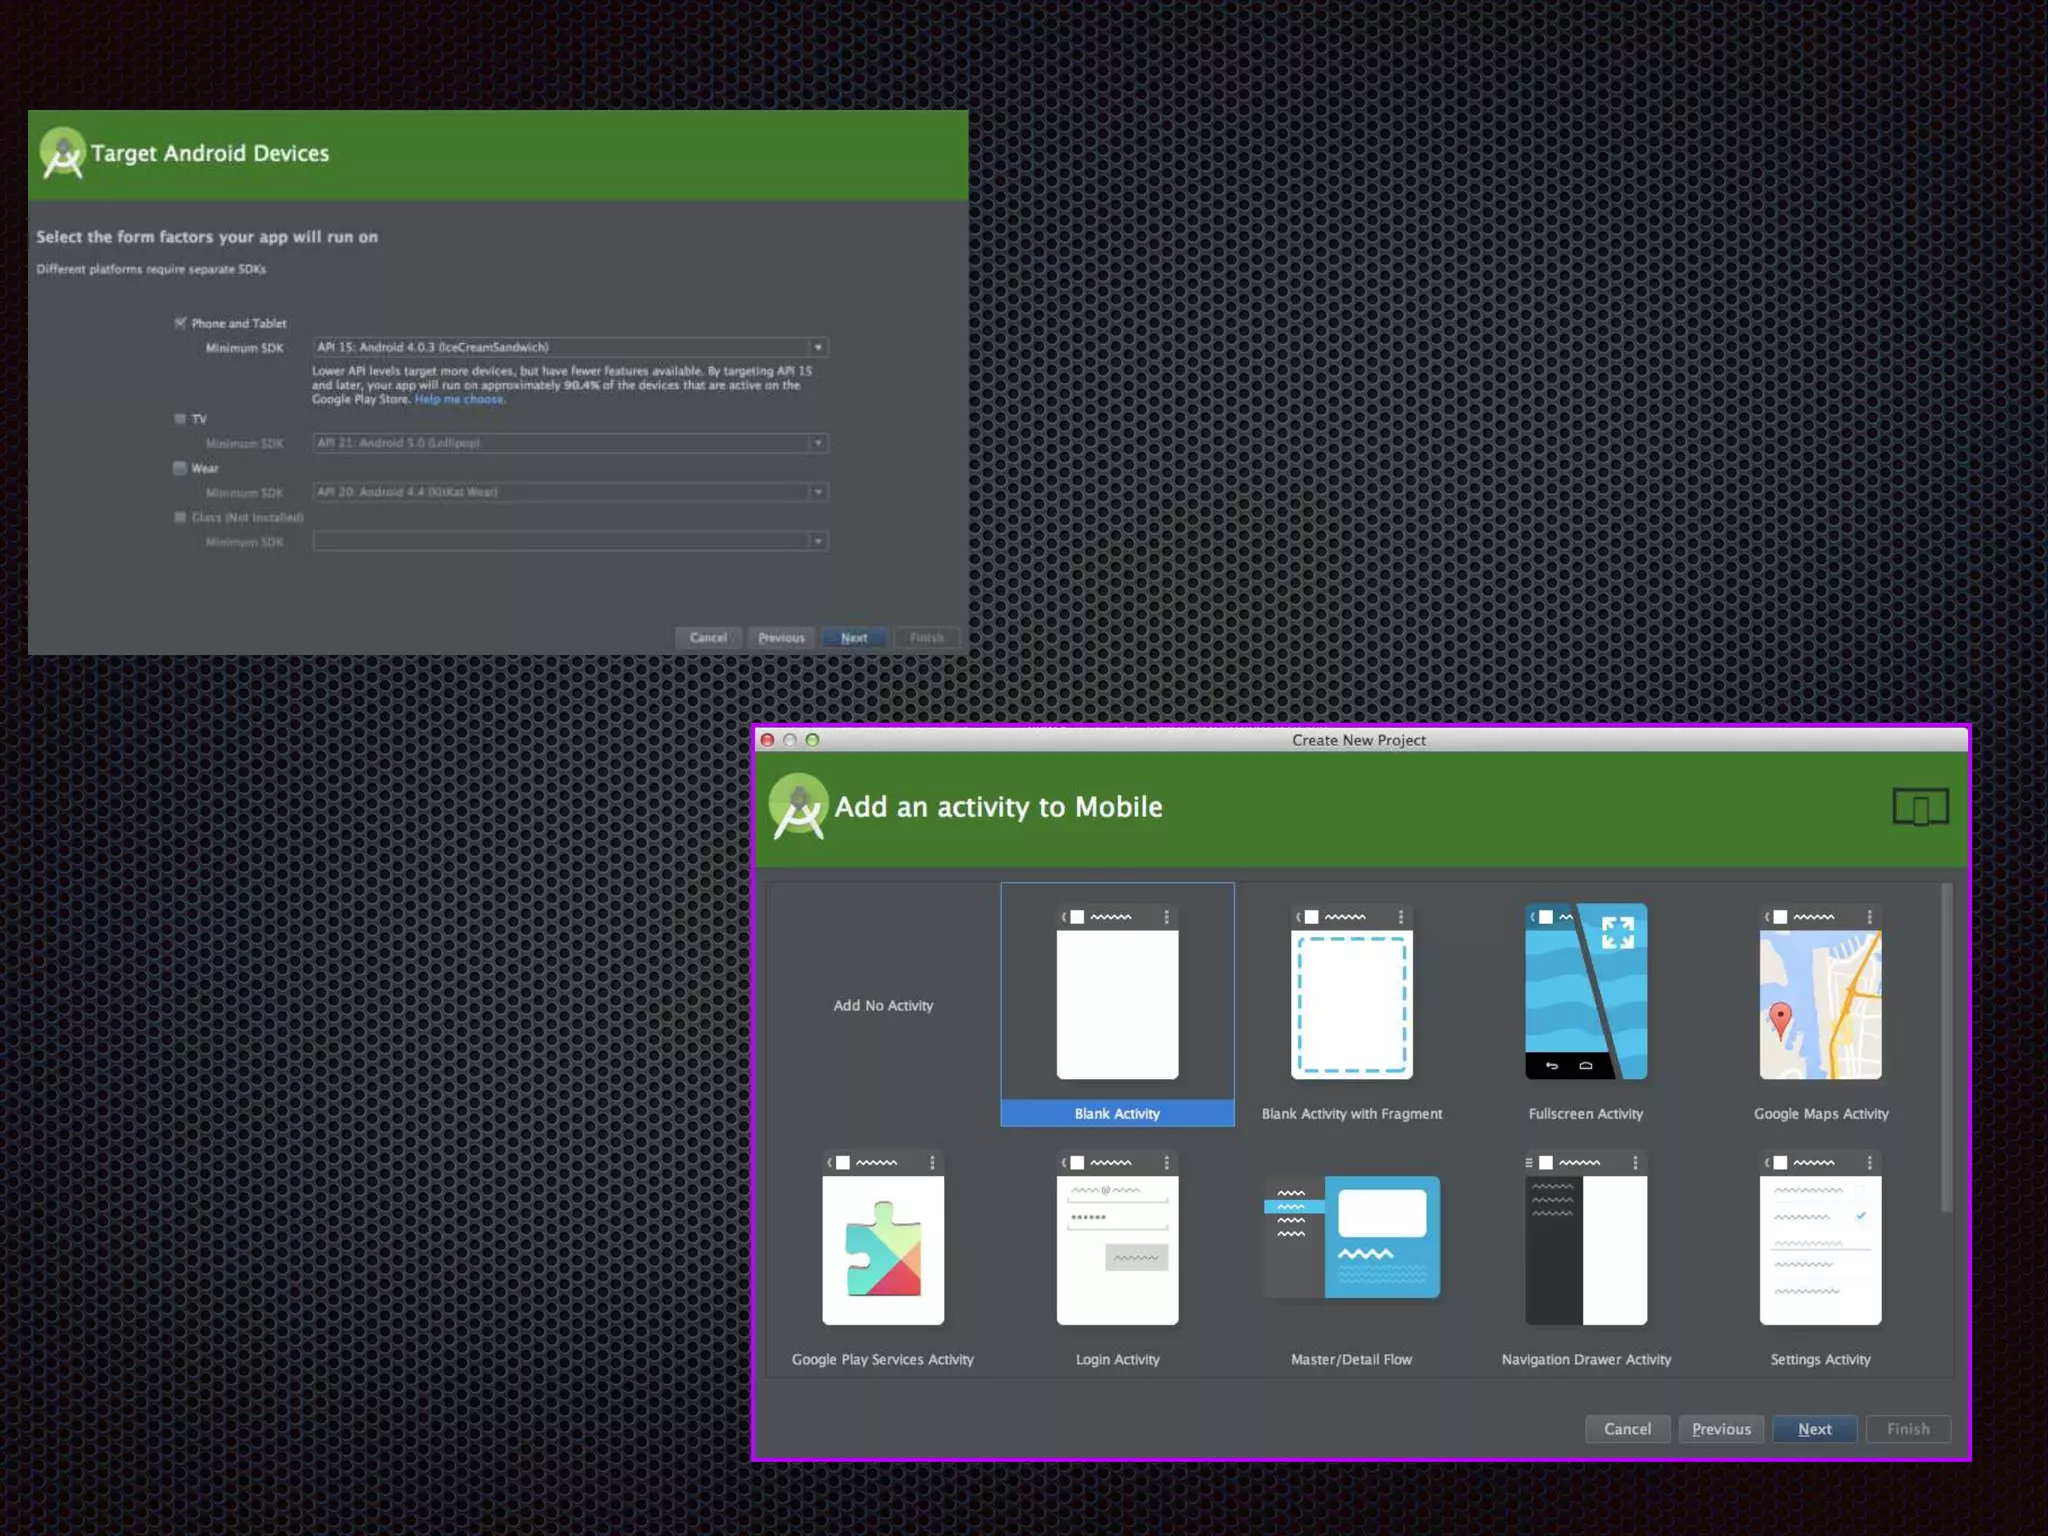Select the Login Activity template icon
The image size is (2048, 1536).
(x=1117, y=1239)
